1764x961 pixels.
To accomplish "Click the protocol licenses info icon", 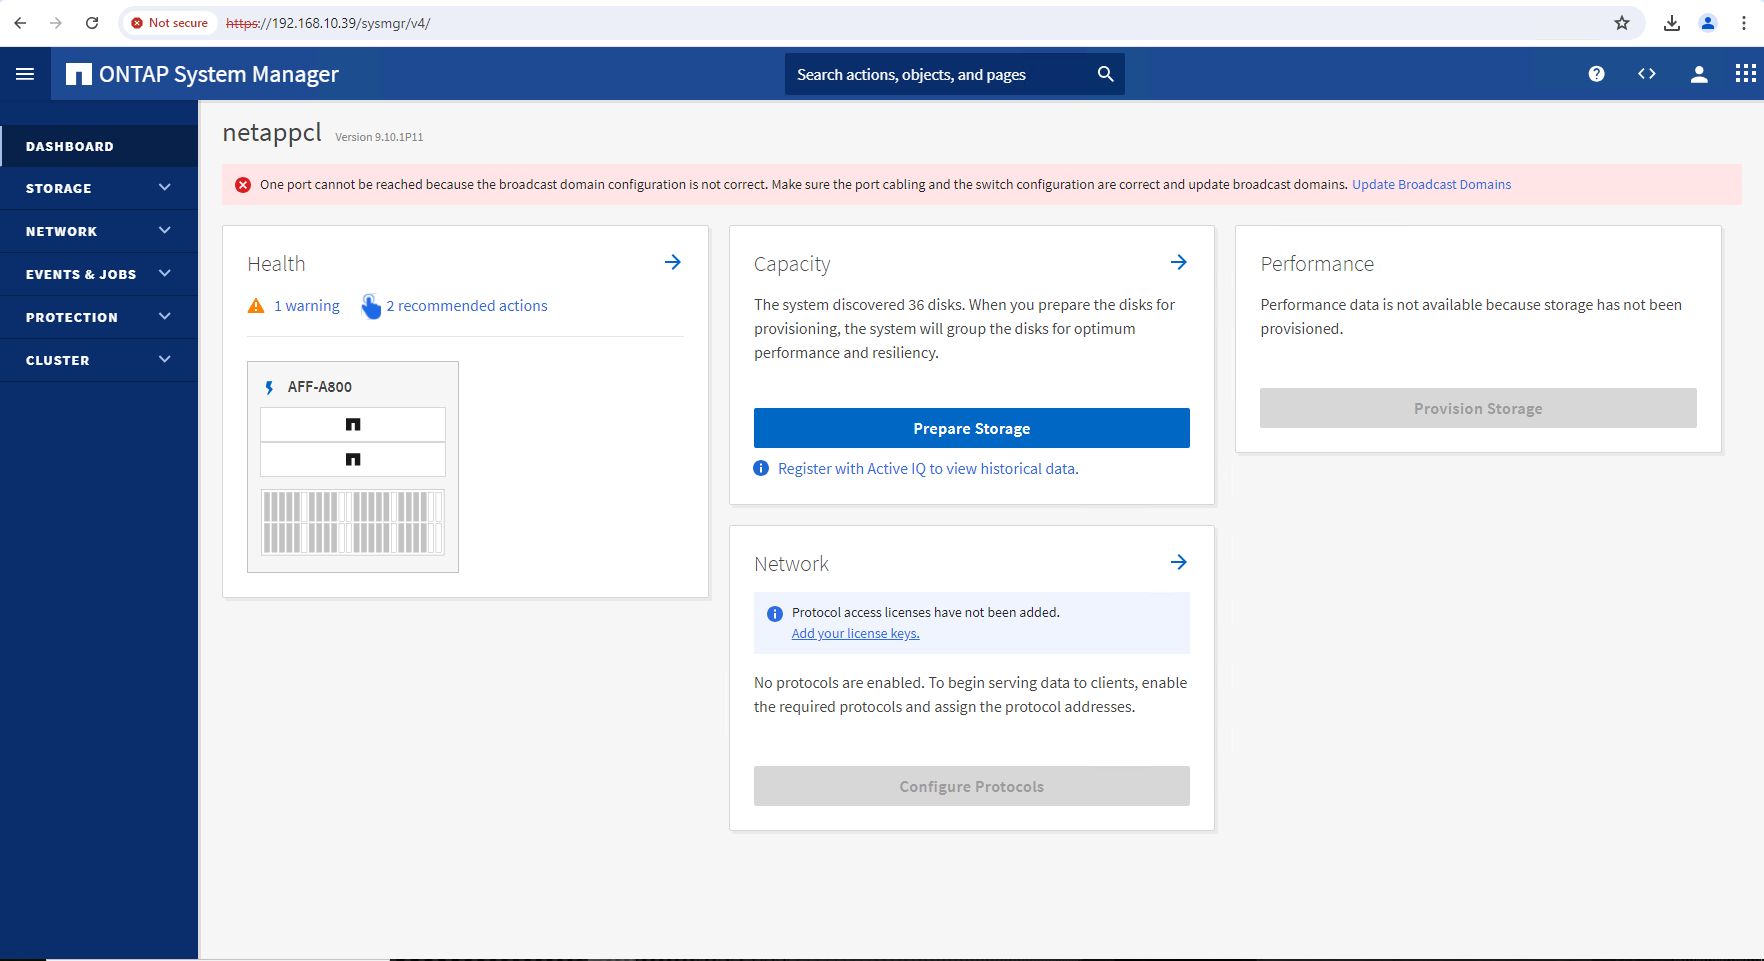I will coord(774,614).
